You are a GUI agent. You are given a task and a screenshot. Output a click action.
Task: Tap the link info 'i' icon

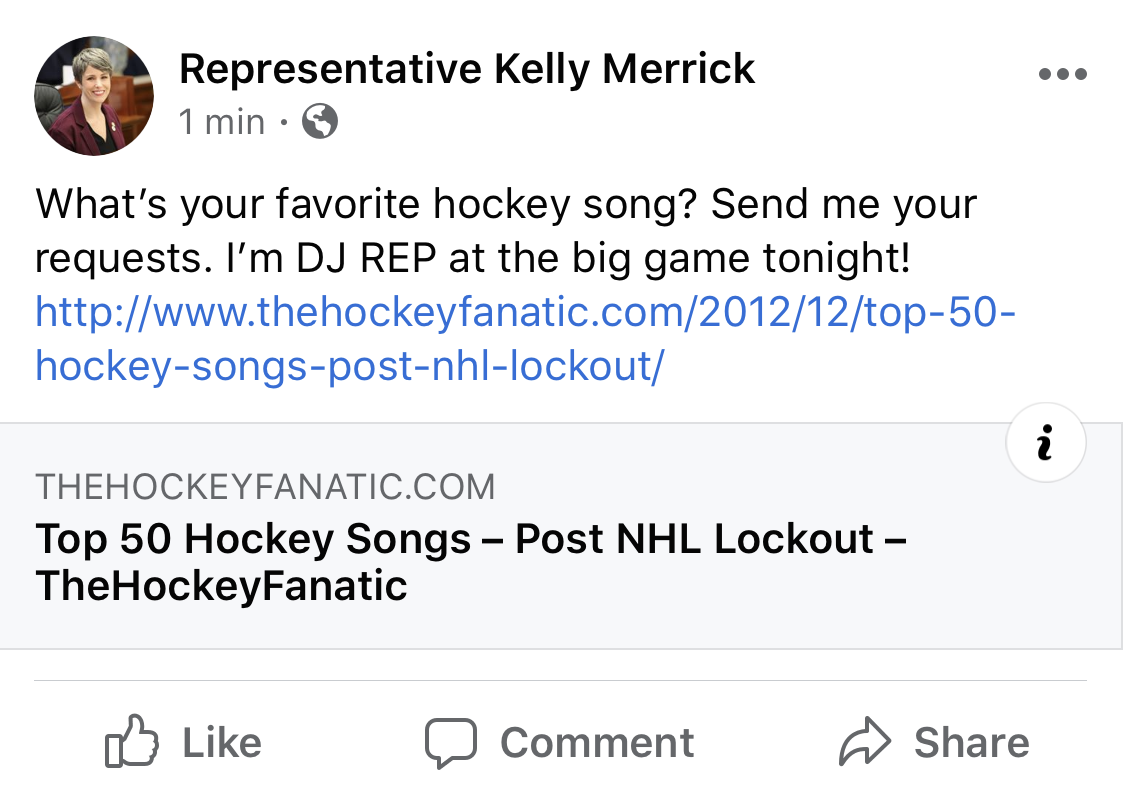(x=1046, y=442)
